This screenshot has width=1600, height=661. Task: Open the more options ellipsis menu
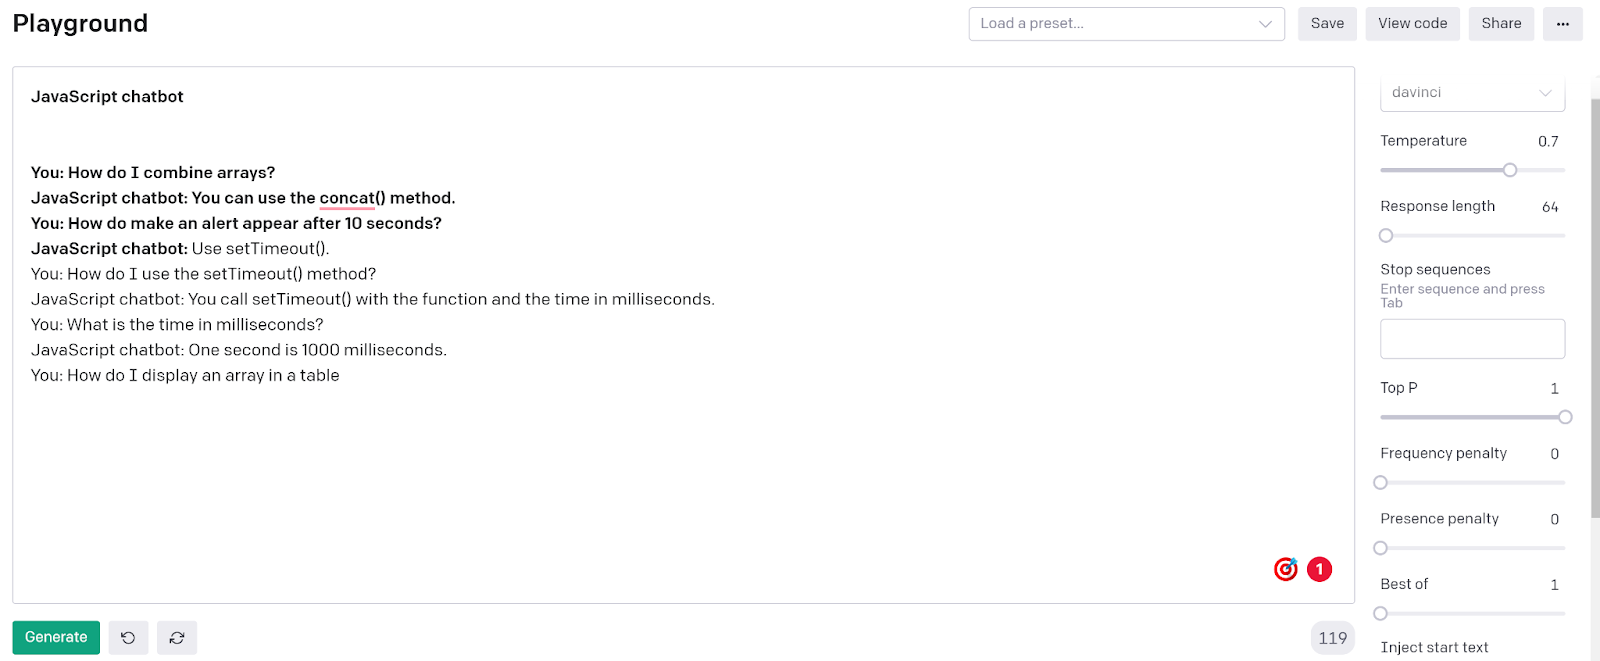[1562, 23]
